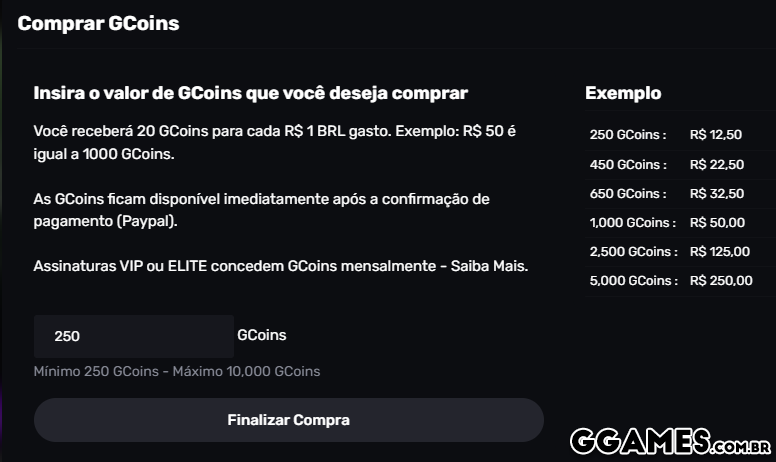This screenshot has width=776, height=462.
Task: Click the R$ 22,50 price
Action: point(716,164)
